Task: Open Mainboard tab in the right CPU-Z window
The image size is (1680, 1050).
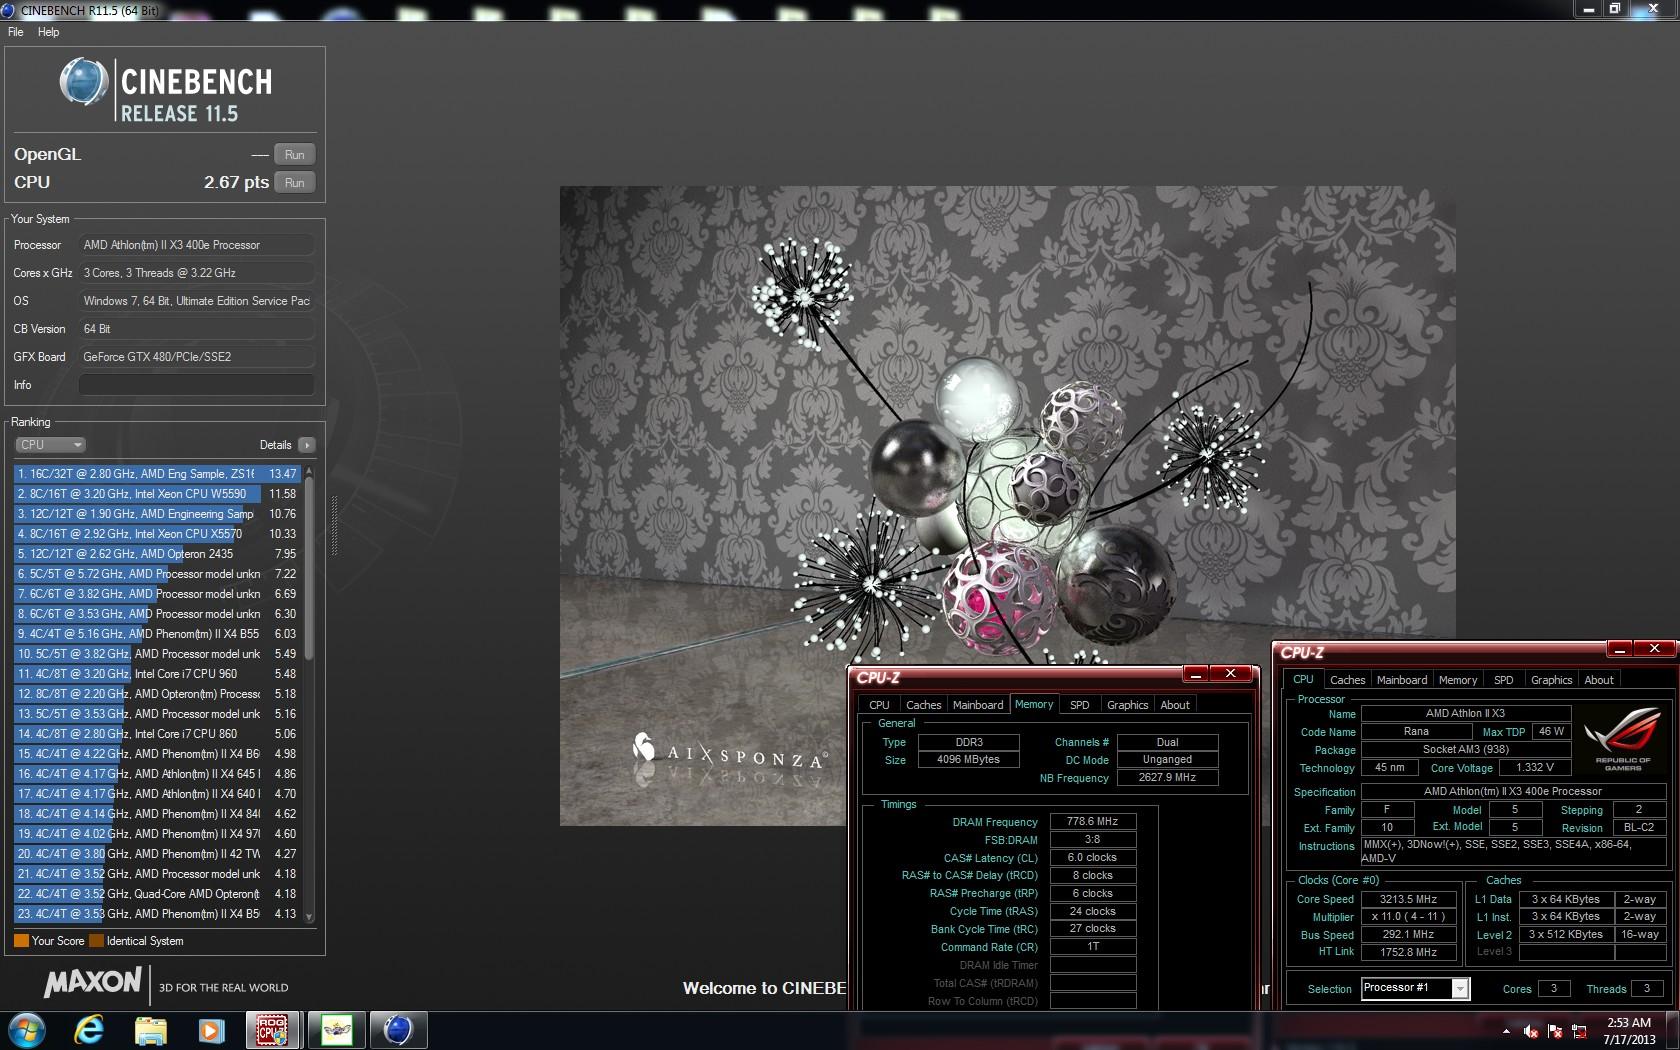Action: tap(1402, 680)
